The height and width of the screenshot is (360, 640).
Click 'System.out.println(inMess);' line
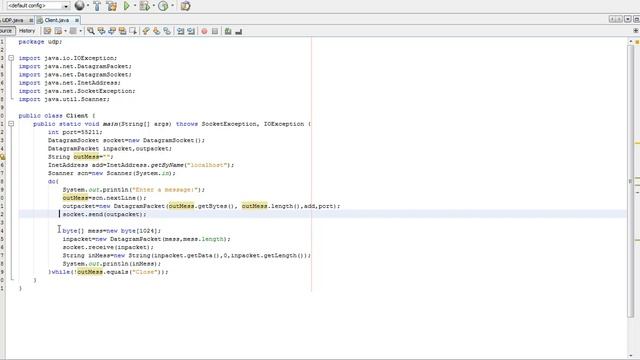[x=111, y=264]
